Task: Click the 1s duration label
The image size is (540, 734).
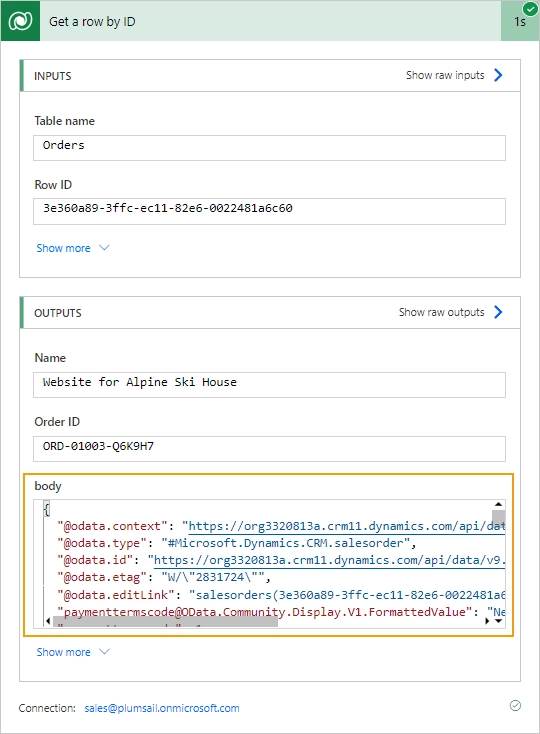Action: [520, 22]
